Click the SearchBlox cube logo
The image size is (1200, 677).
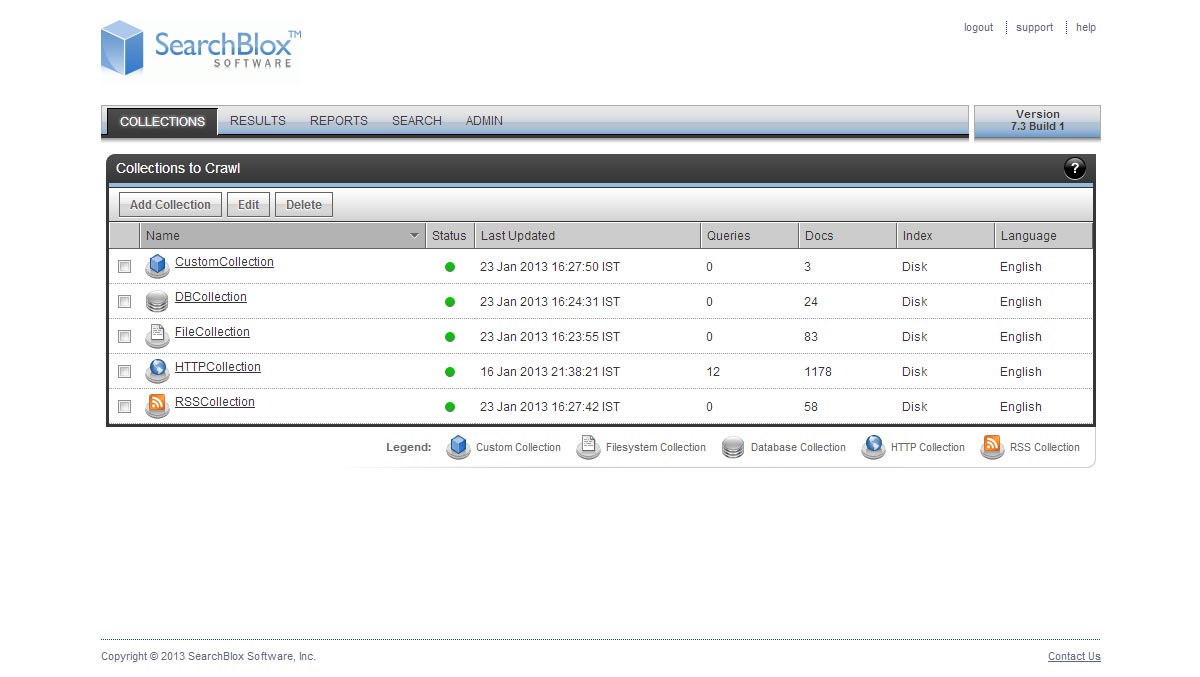(x=122, y=48)
